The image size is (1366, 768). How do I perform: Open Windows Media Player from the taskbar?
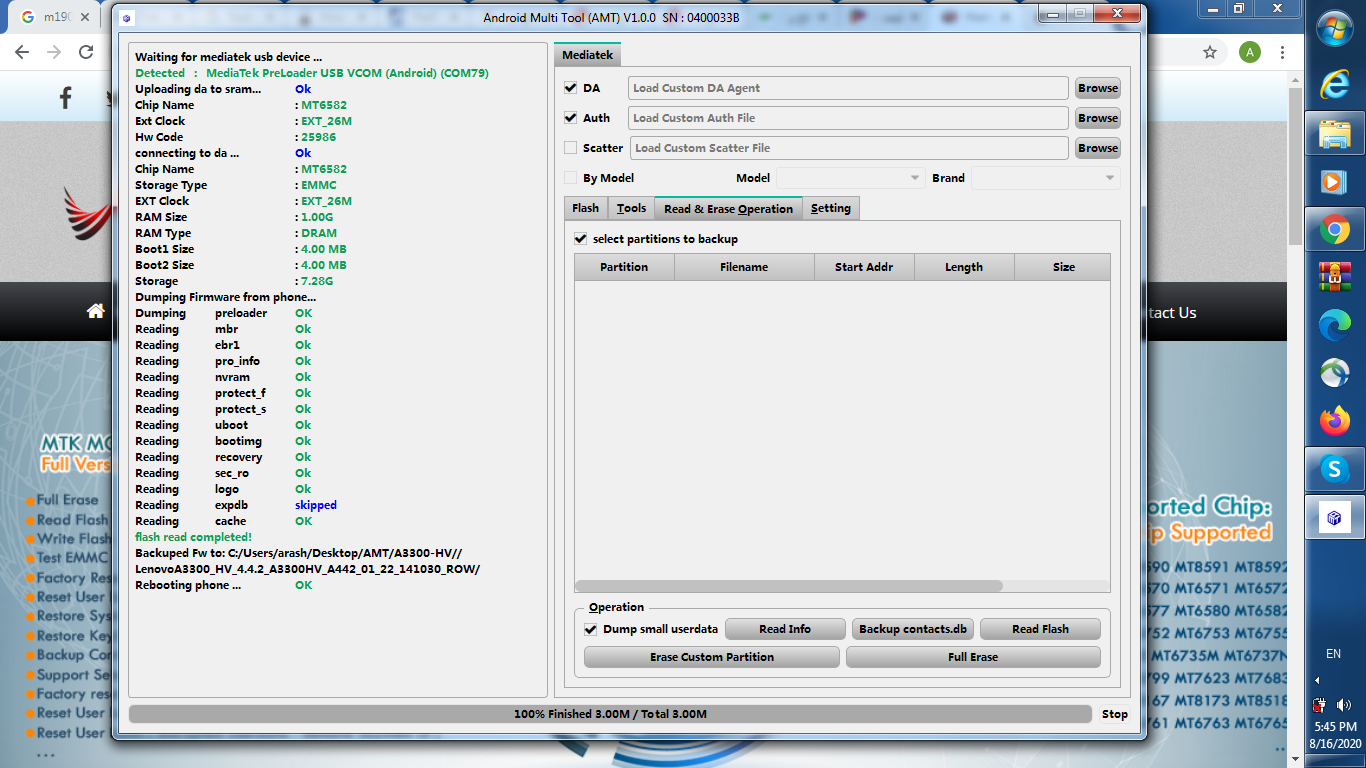(x=1335, y=182)
